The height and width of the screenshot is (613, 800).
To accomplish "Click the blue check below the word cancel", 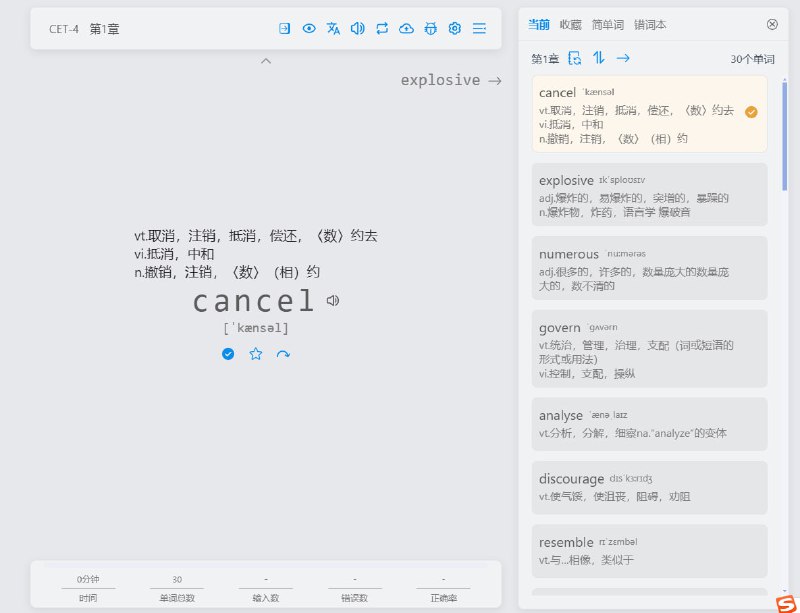I will (x=228, y=354).
